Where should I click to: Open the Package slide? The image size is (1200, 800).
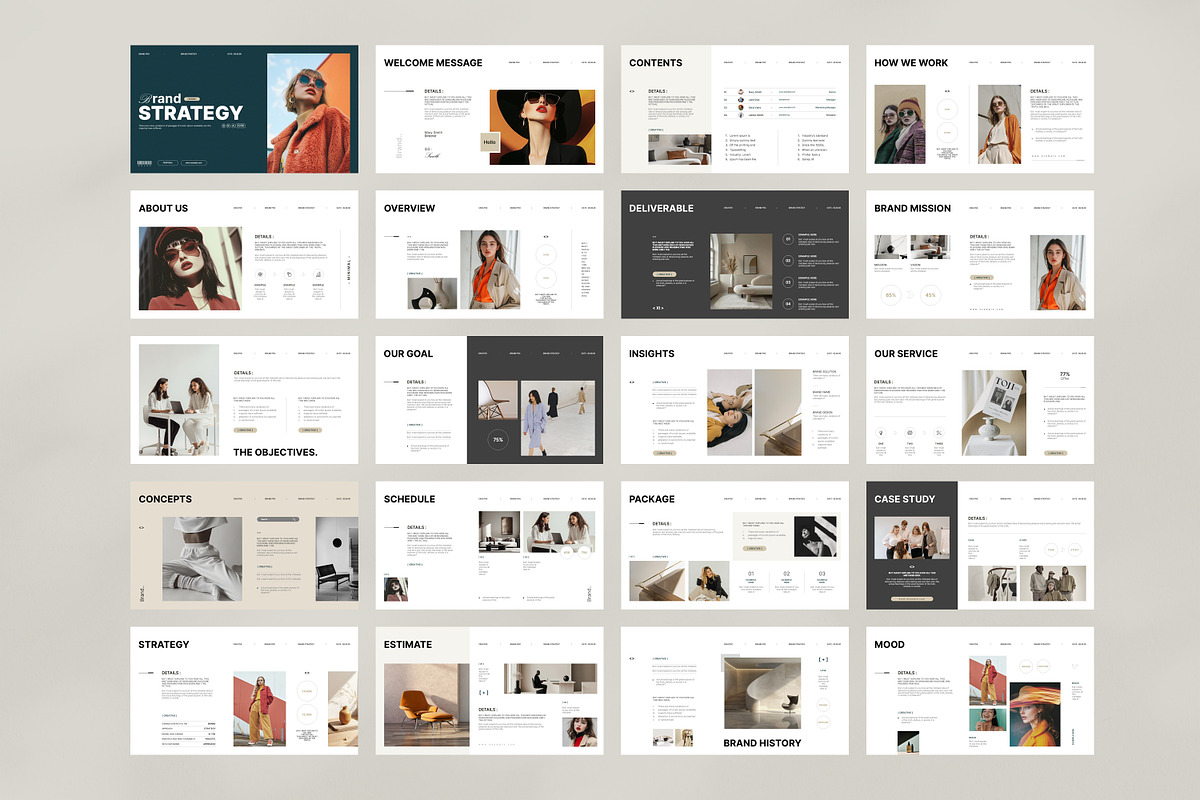[735, 546]
